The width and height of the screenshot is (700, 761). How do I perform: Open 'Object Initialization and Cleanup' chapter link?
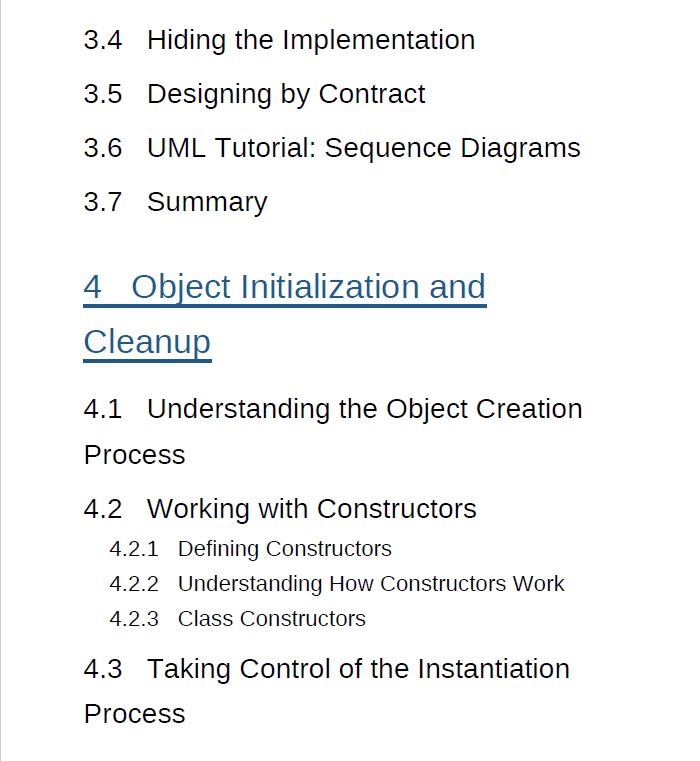(x=307, y=287)
